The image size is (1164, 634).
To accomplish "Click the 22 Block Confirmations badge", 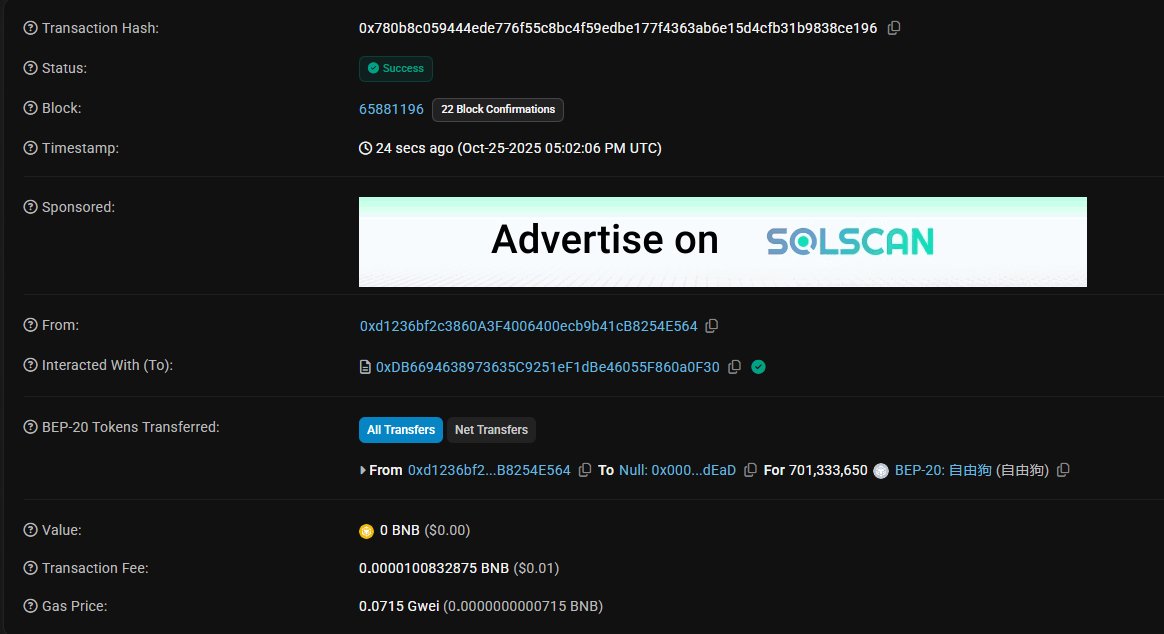I will 498,109.
